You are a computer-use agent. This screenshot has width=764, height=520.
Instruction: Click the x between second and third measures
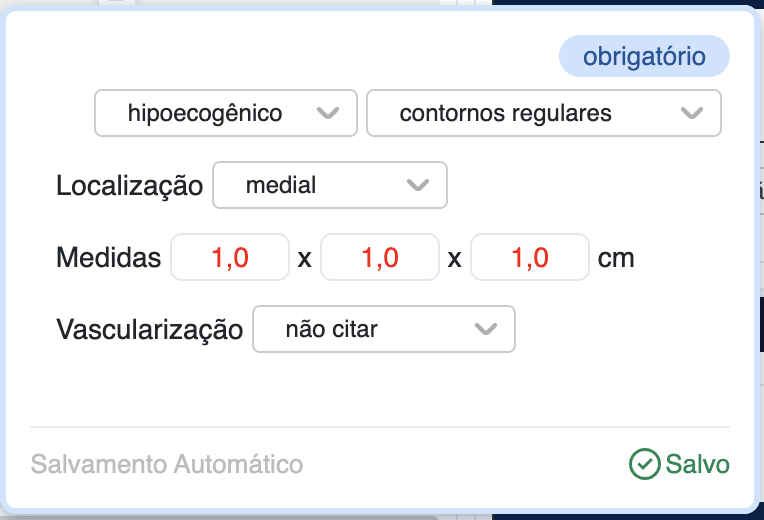455,259
